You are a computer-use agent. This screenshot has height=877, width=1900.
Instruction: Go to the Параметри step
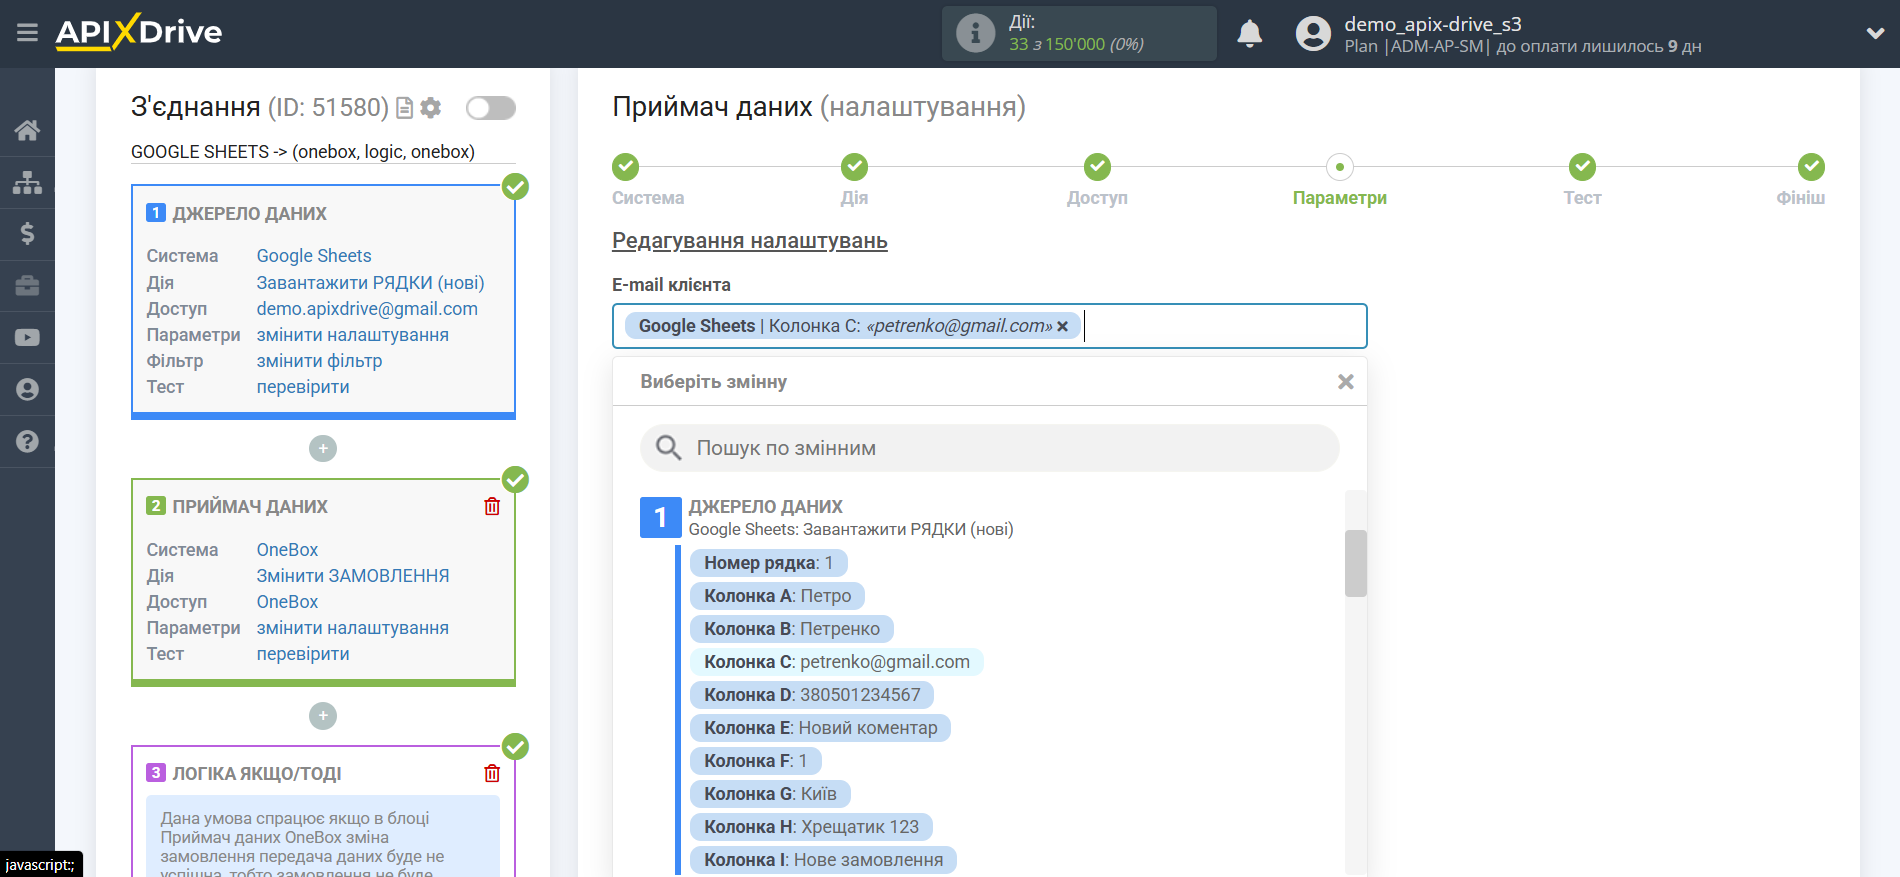(x=1340, y=167)
